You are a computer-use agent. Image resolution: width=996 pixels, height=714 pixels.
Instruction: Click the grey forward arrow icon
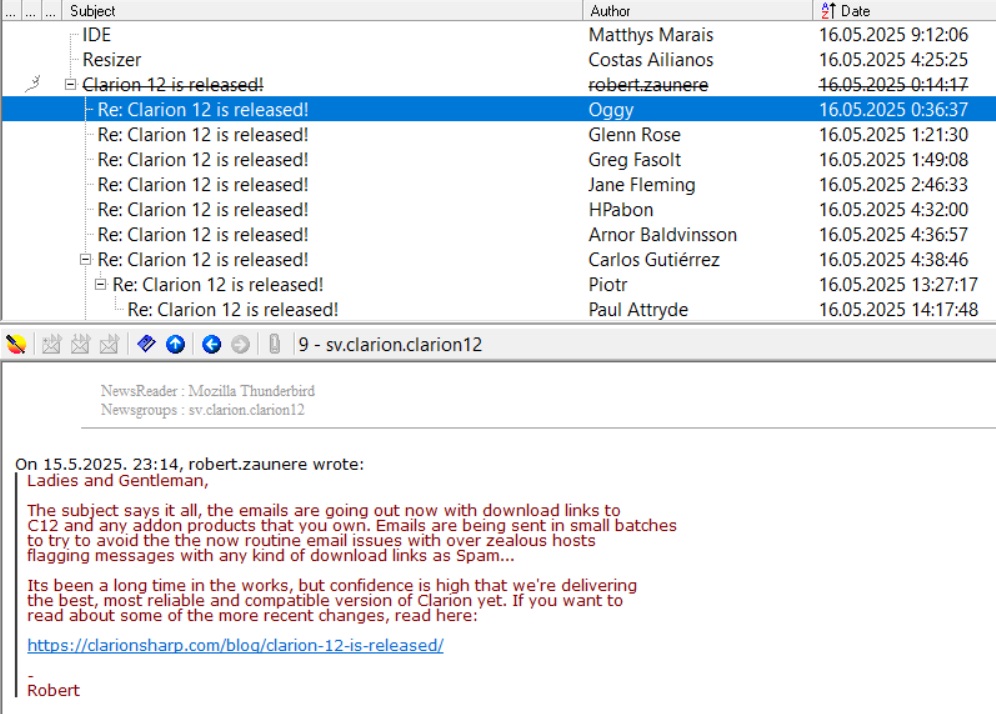[240, 344]
